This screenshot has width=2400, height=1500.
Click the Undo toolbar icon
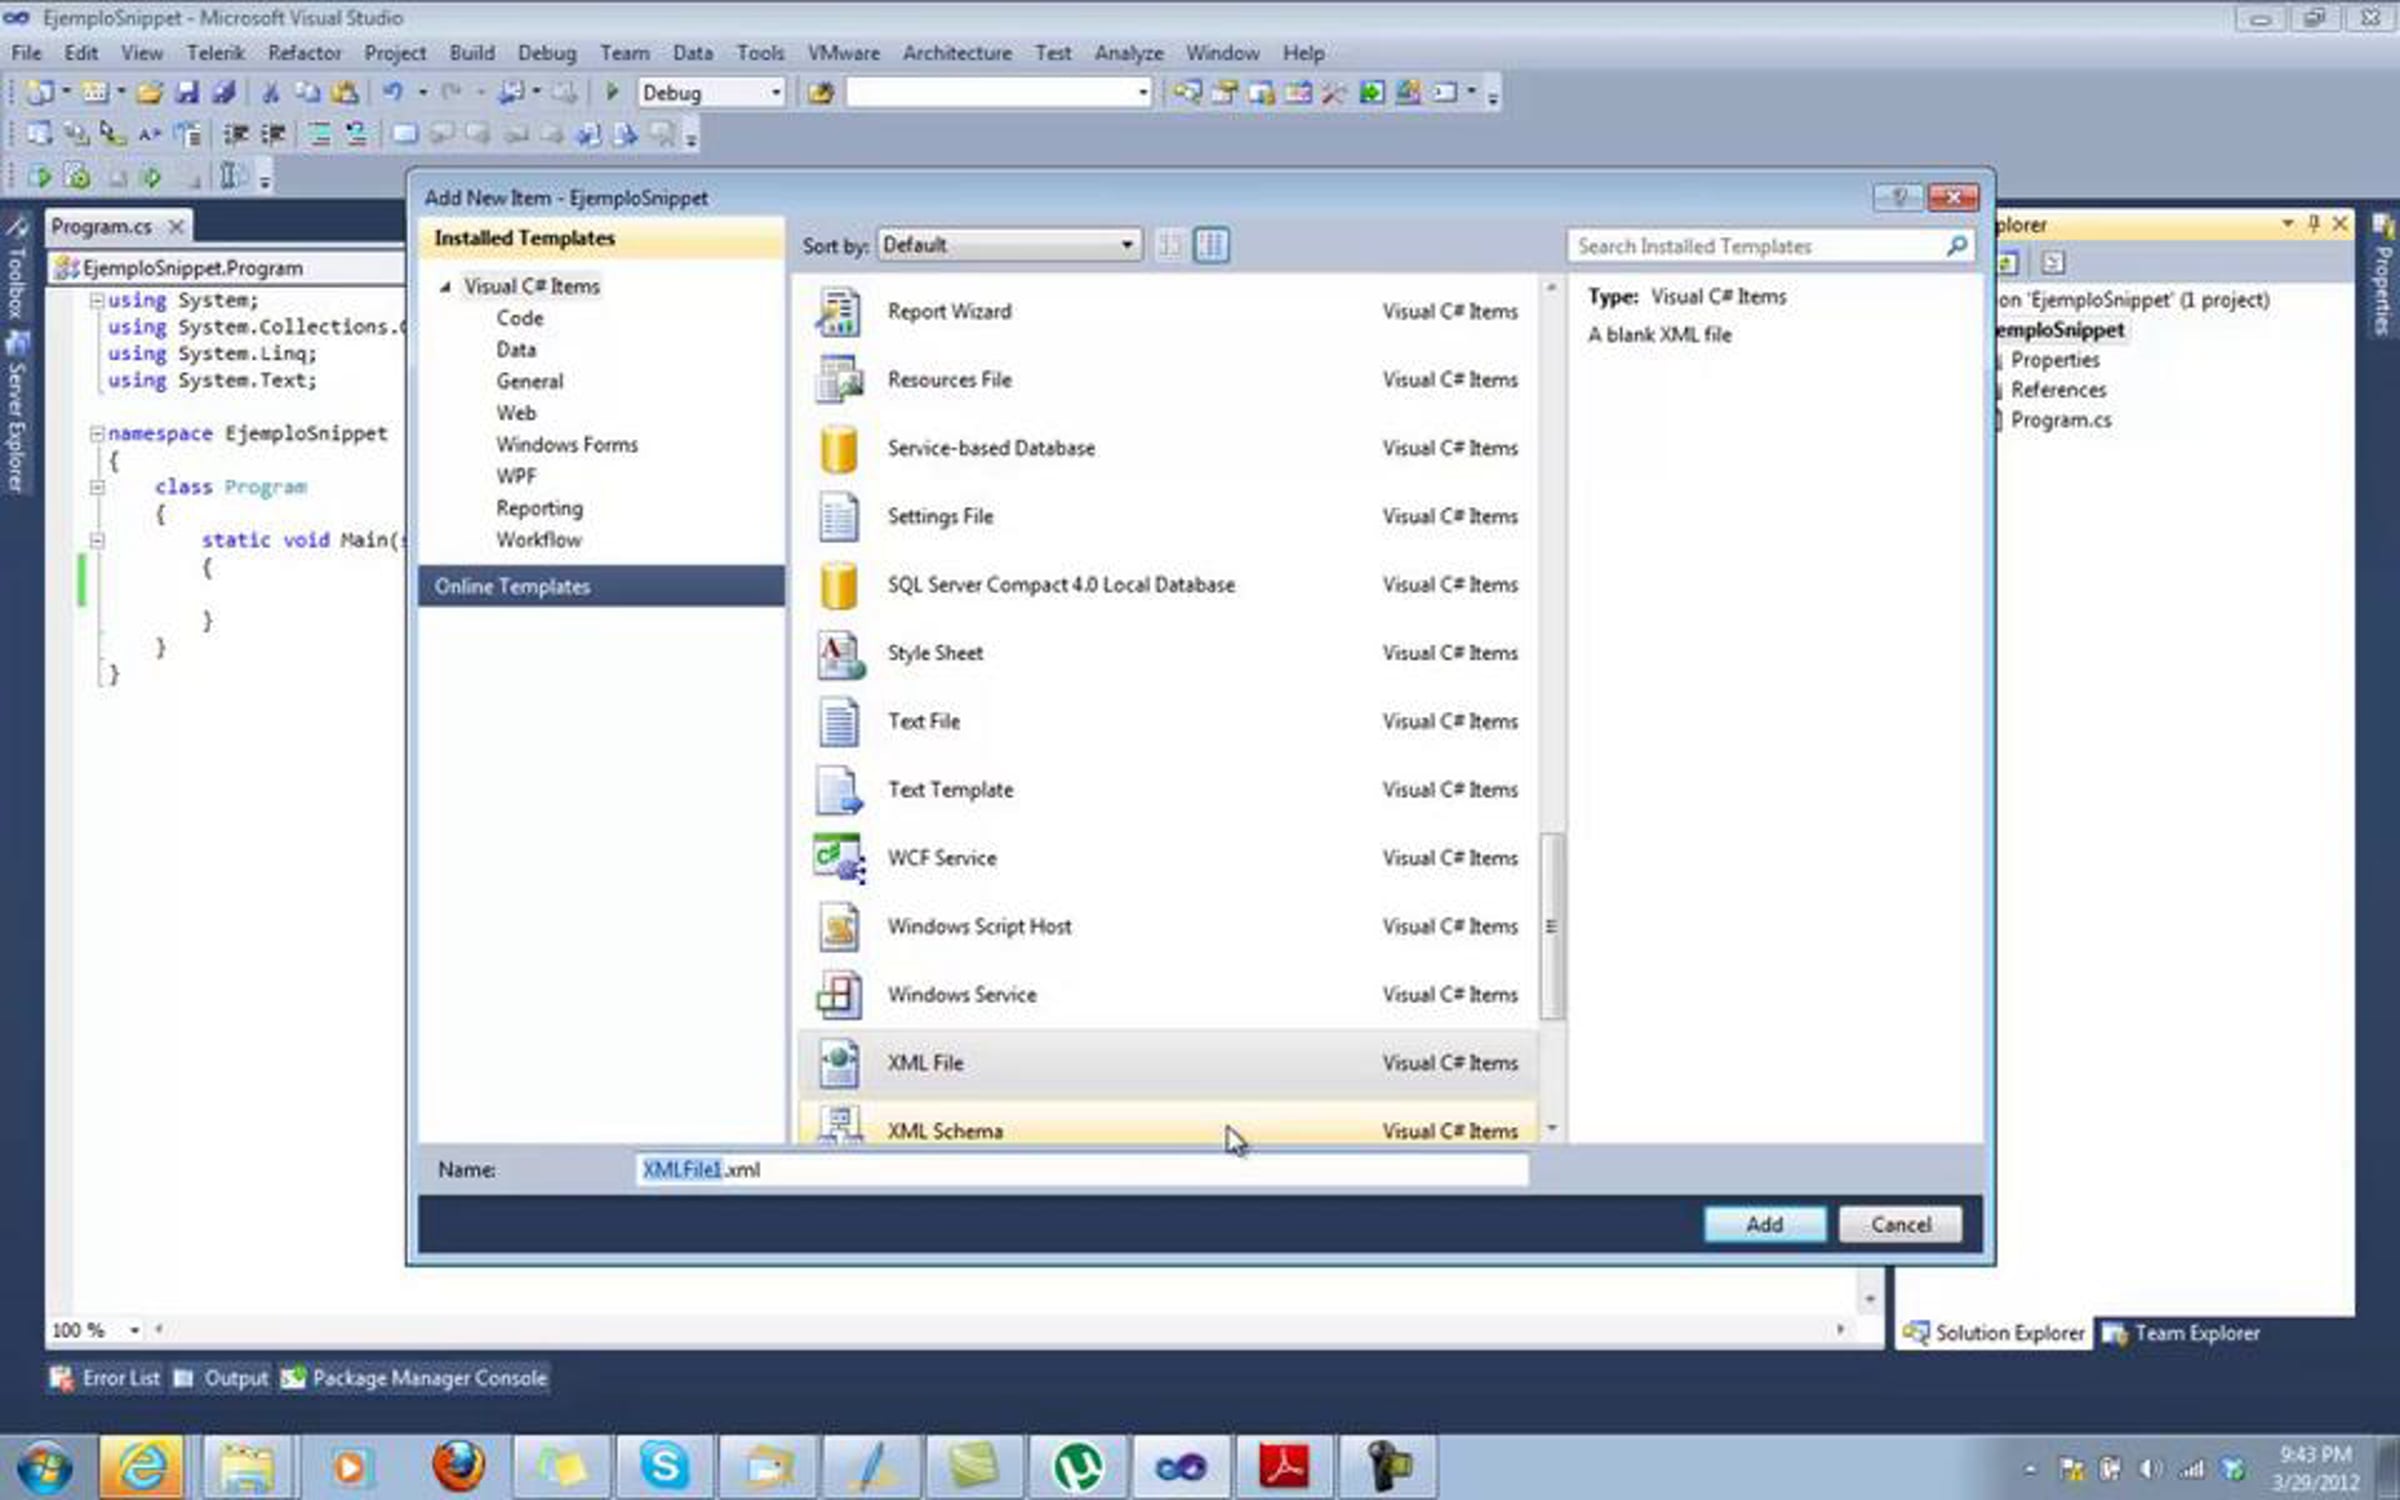pyautogui.click(x=392, y=92)
